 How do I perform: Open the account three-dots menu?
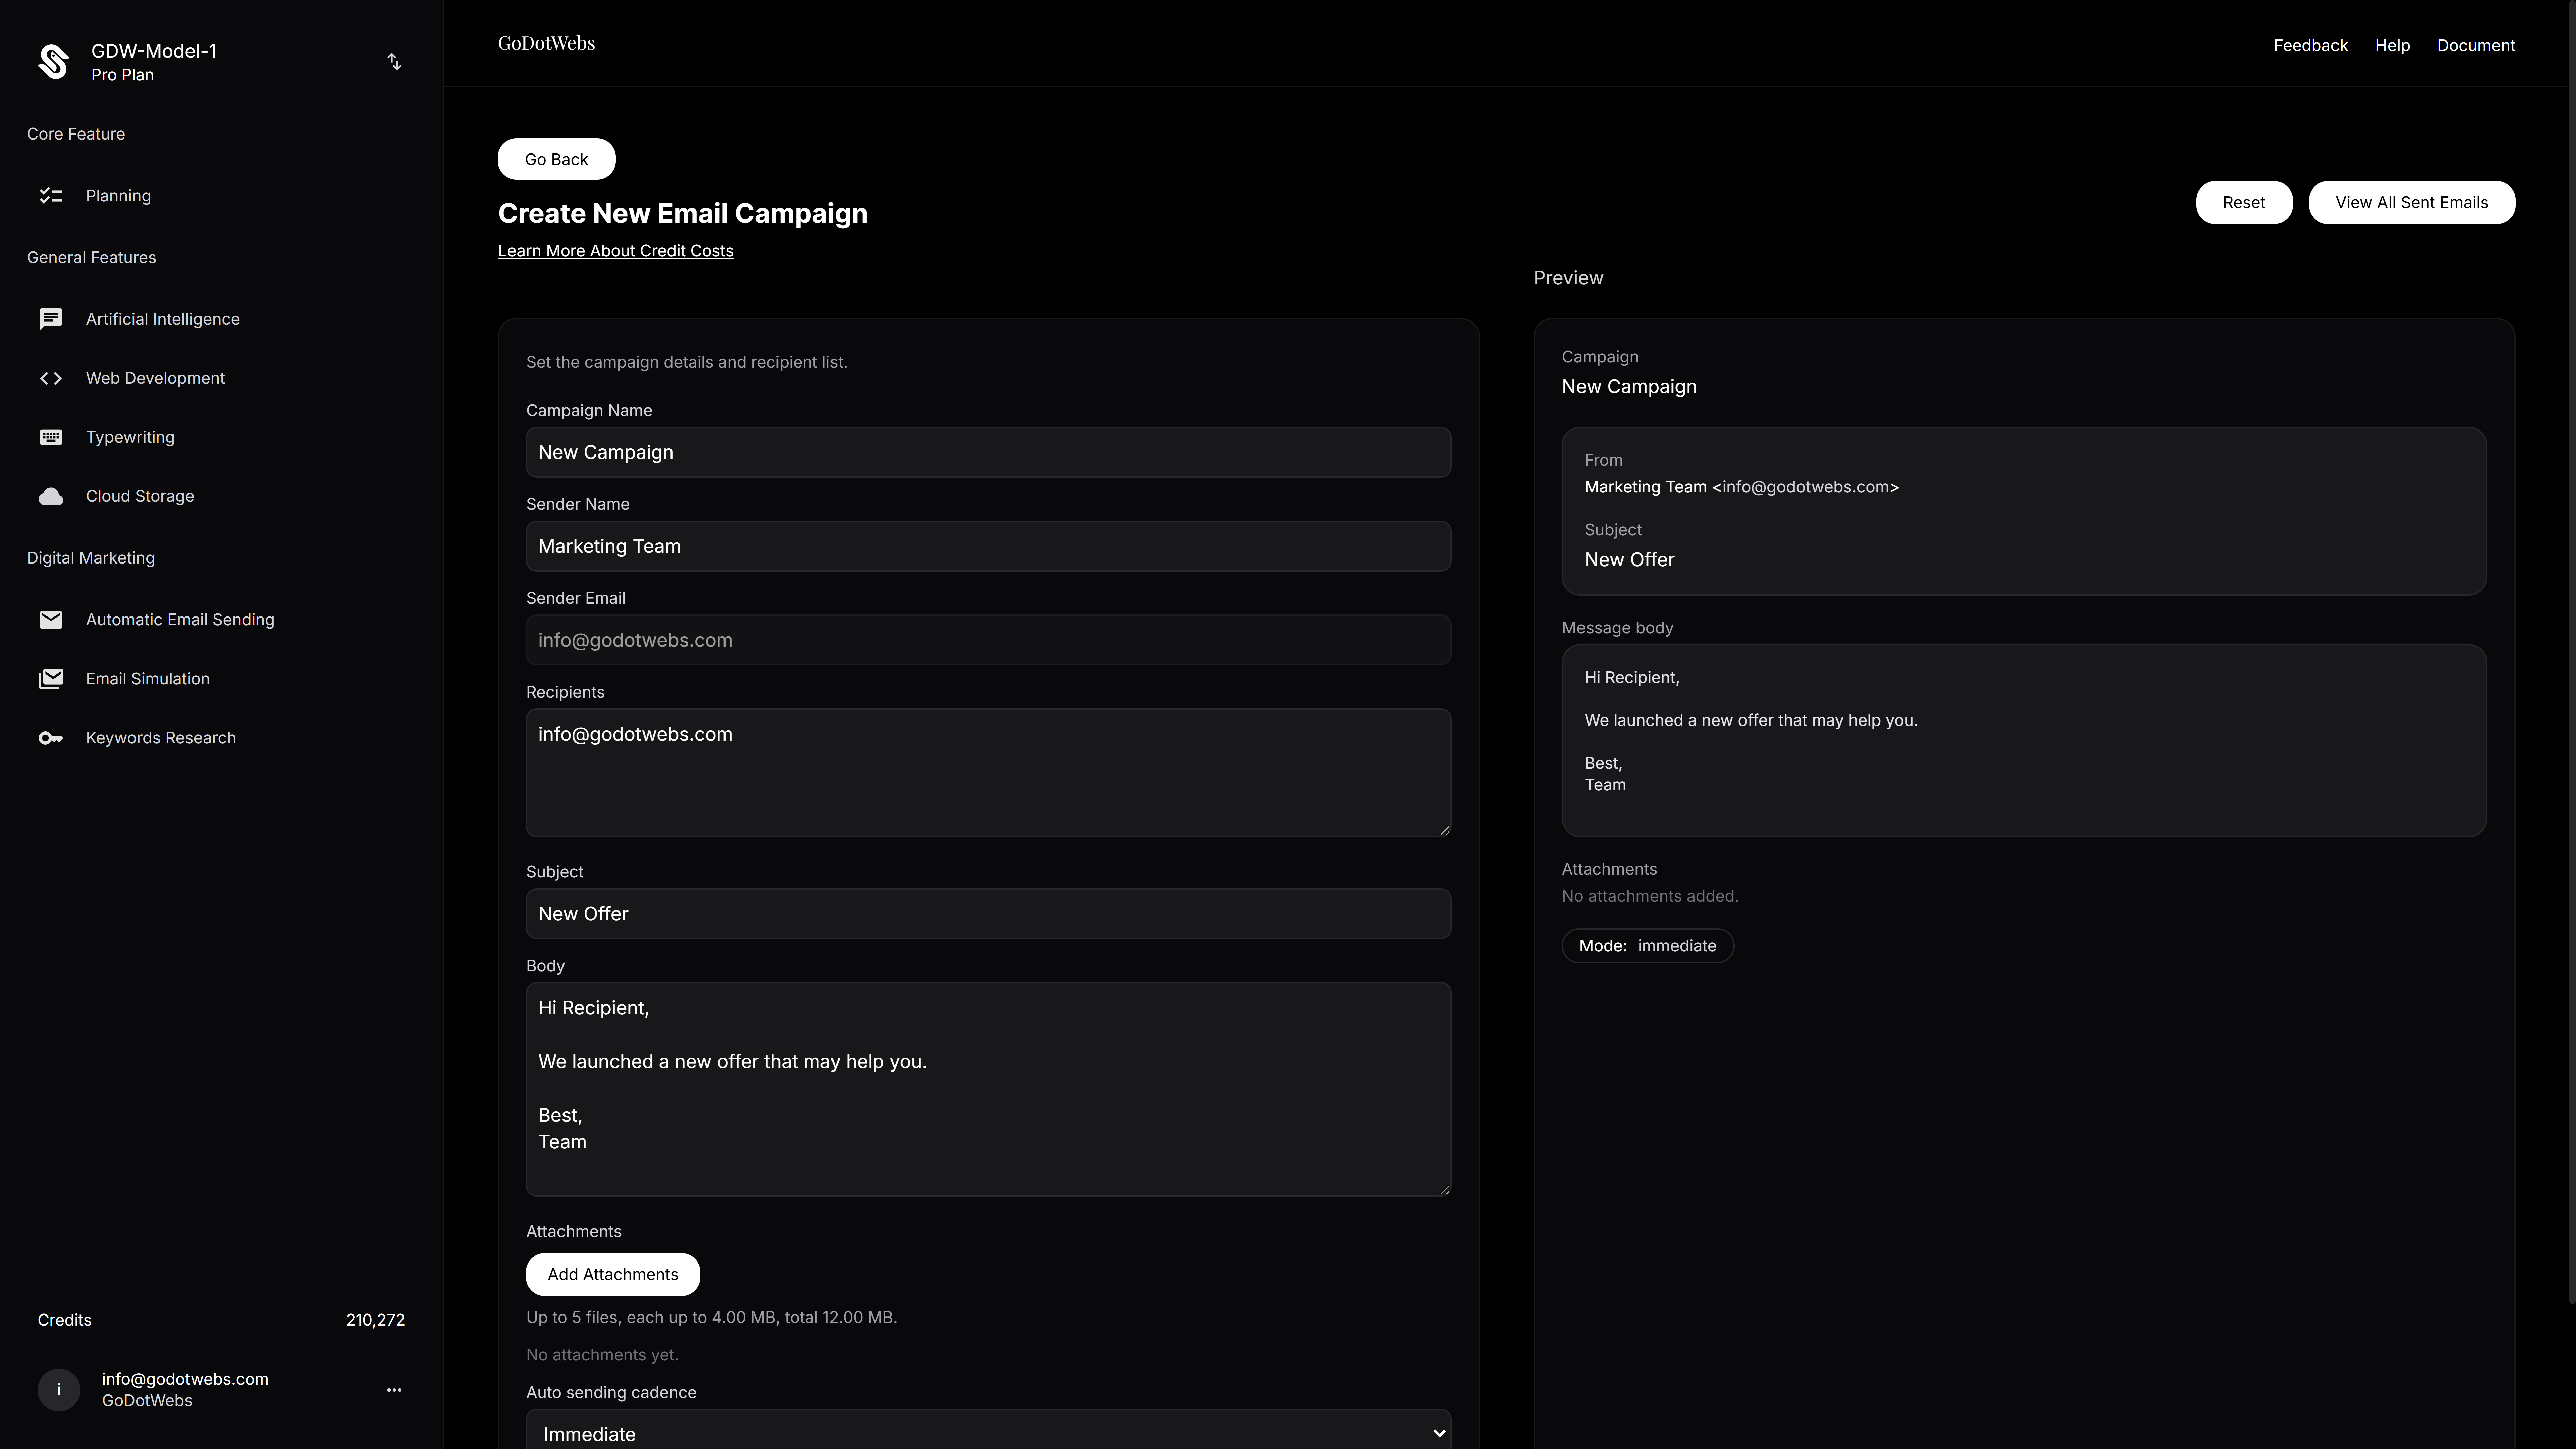(394, 1390)
